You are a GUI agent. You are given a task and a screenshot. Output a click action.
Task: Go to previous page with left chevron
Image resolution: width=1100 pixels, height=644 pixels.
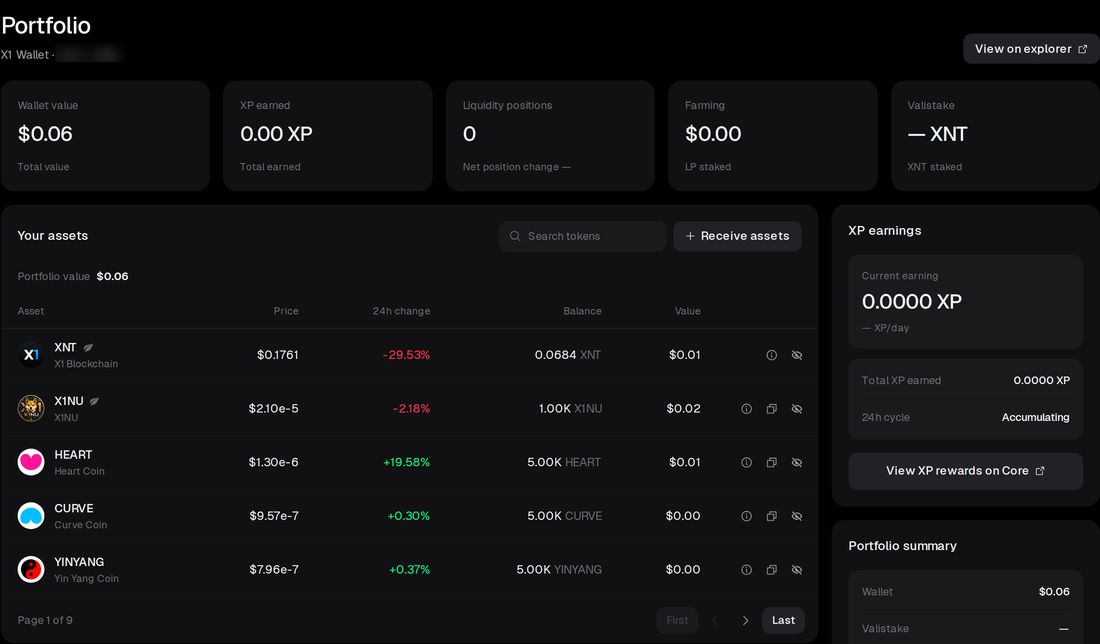tap(715, 620)
